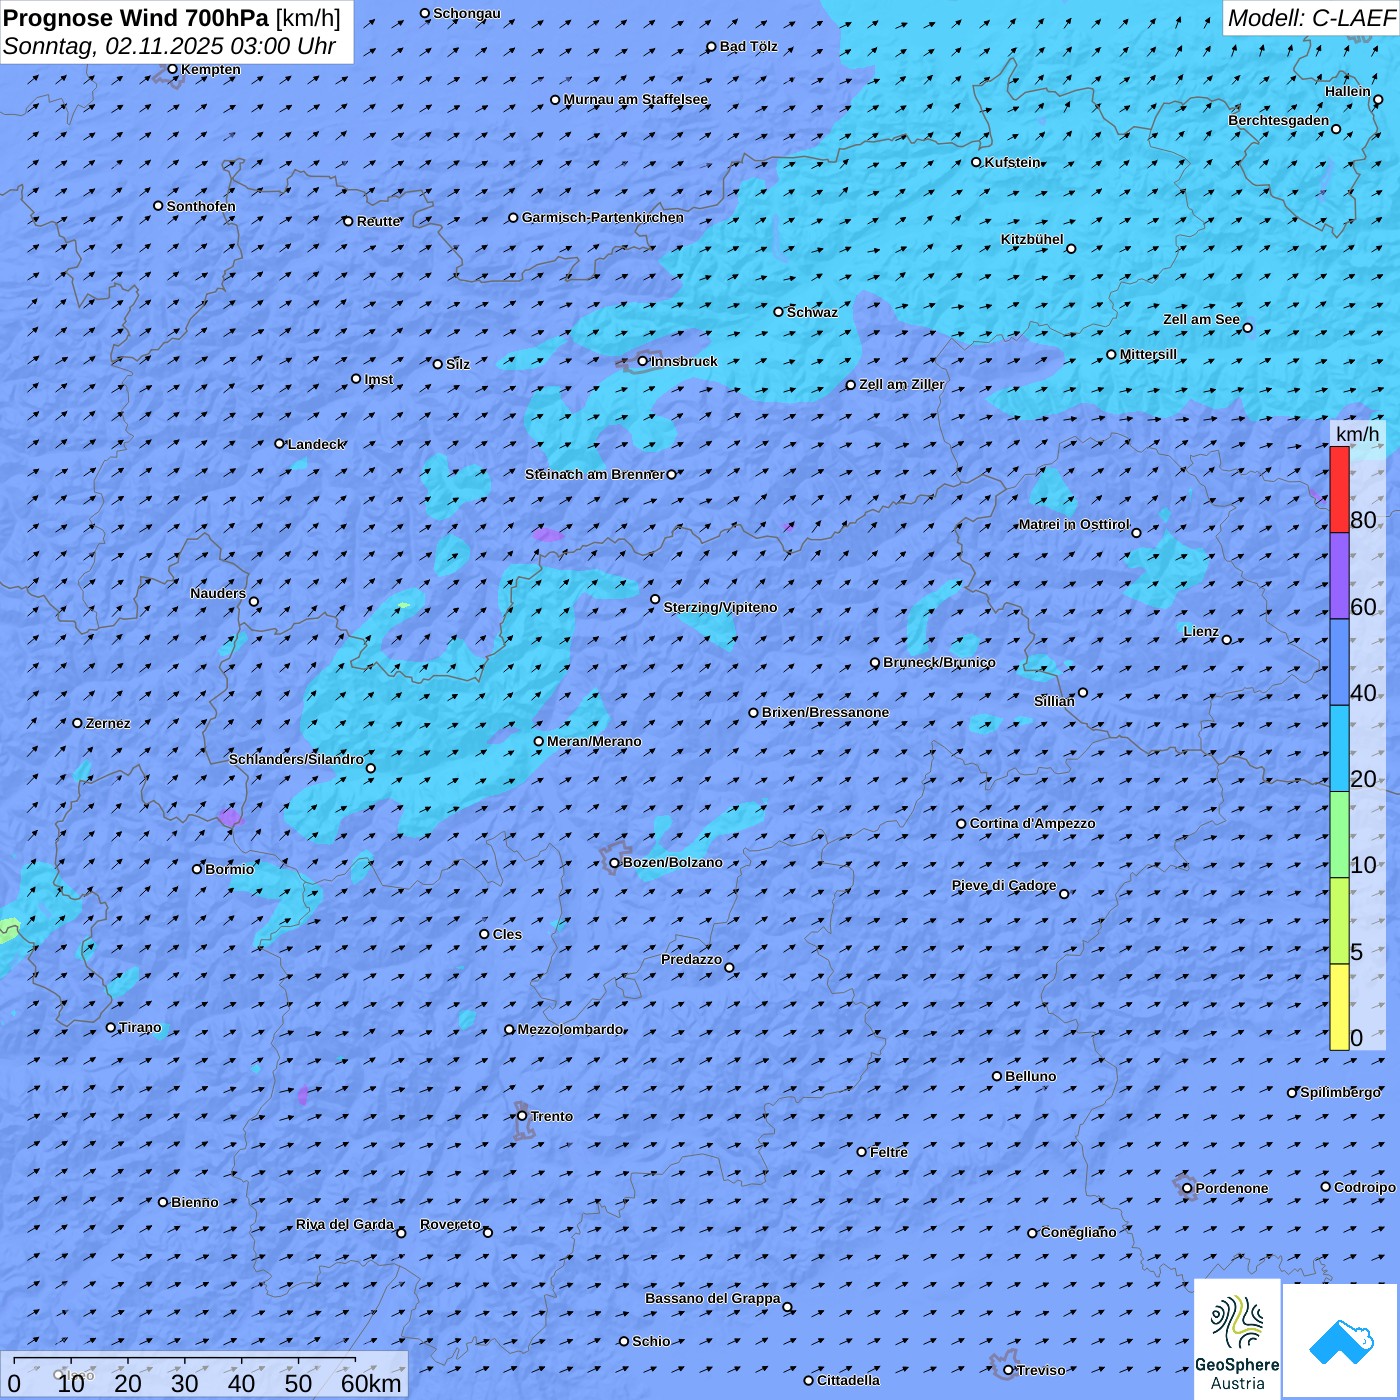The width and height of the screenshot is (1400, 1400).
Task: Click the "Garmisch-Partenkirchen" city label
Action: coord(603,217)
